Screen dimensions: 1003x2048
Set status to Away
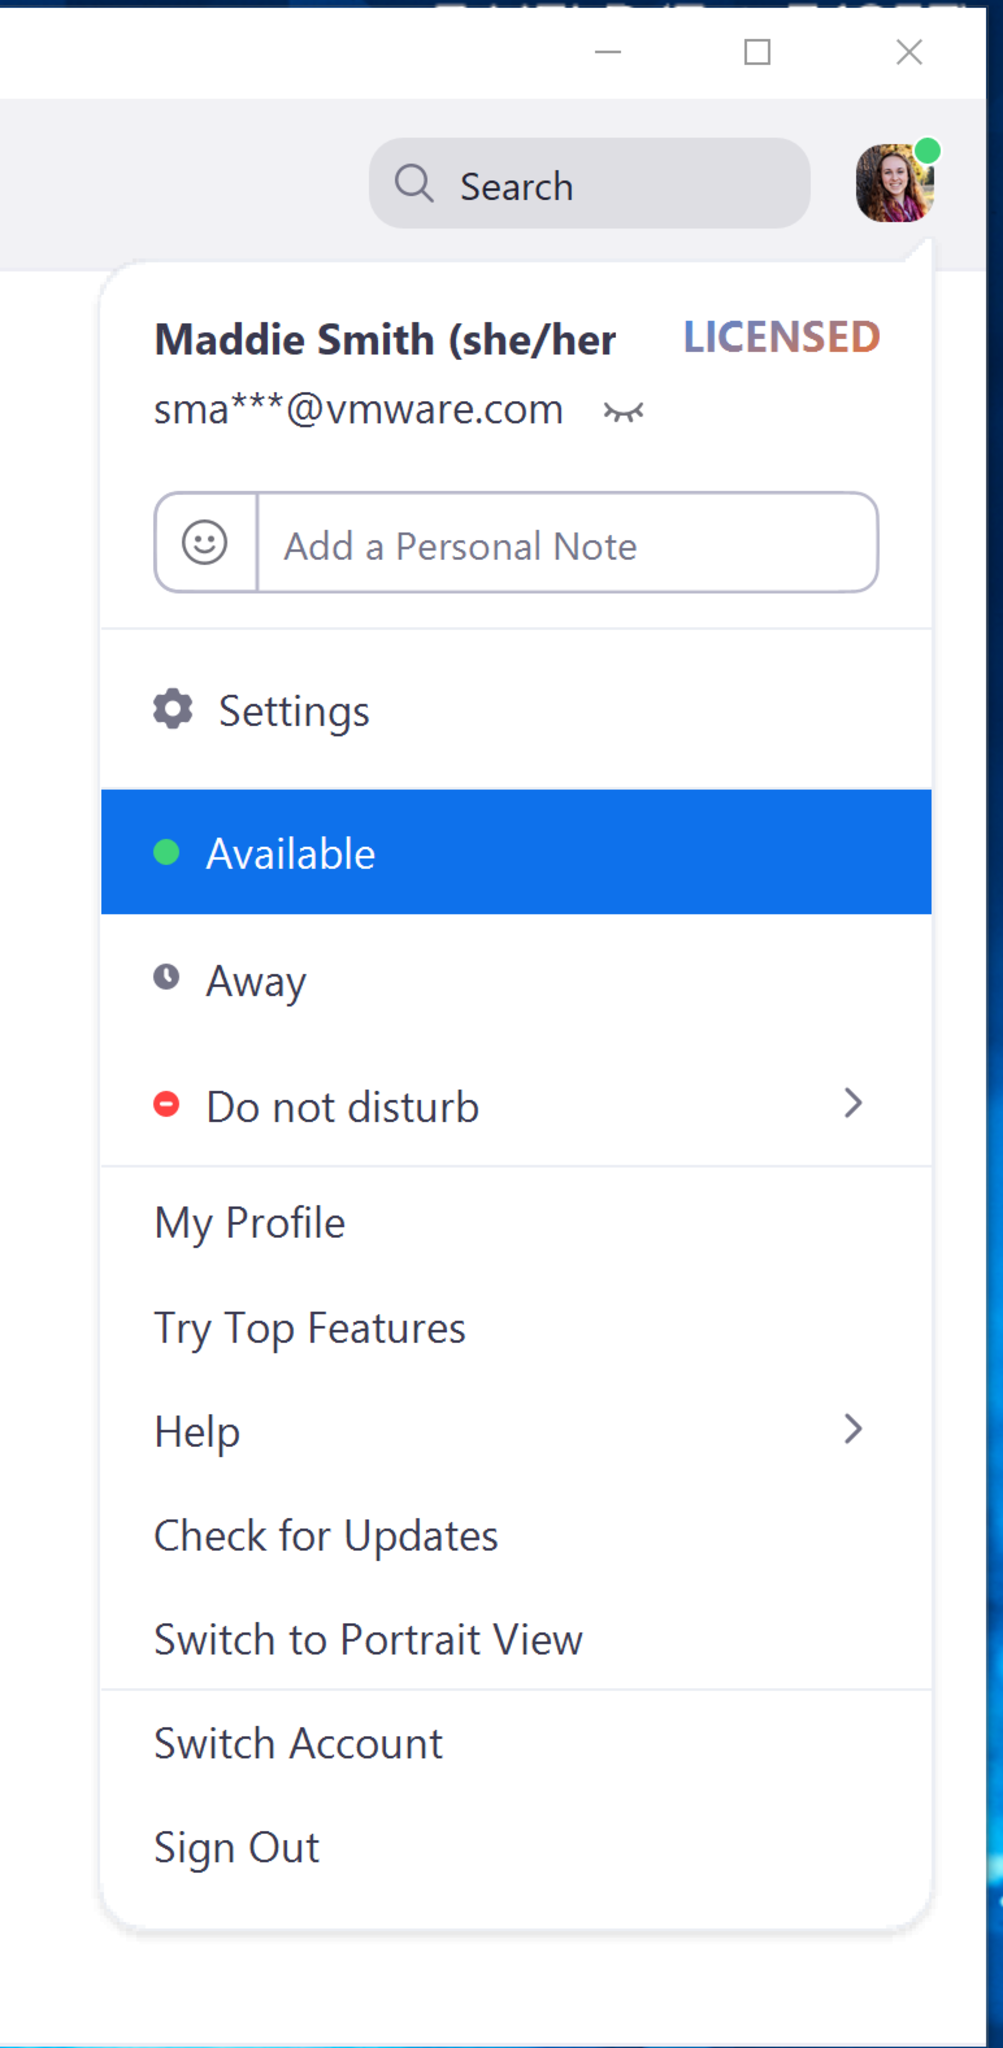pos(257,981)
